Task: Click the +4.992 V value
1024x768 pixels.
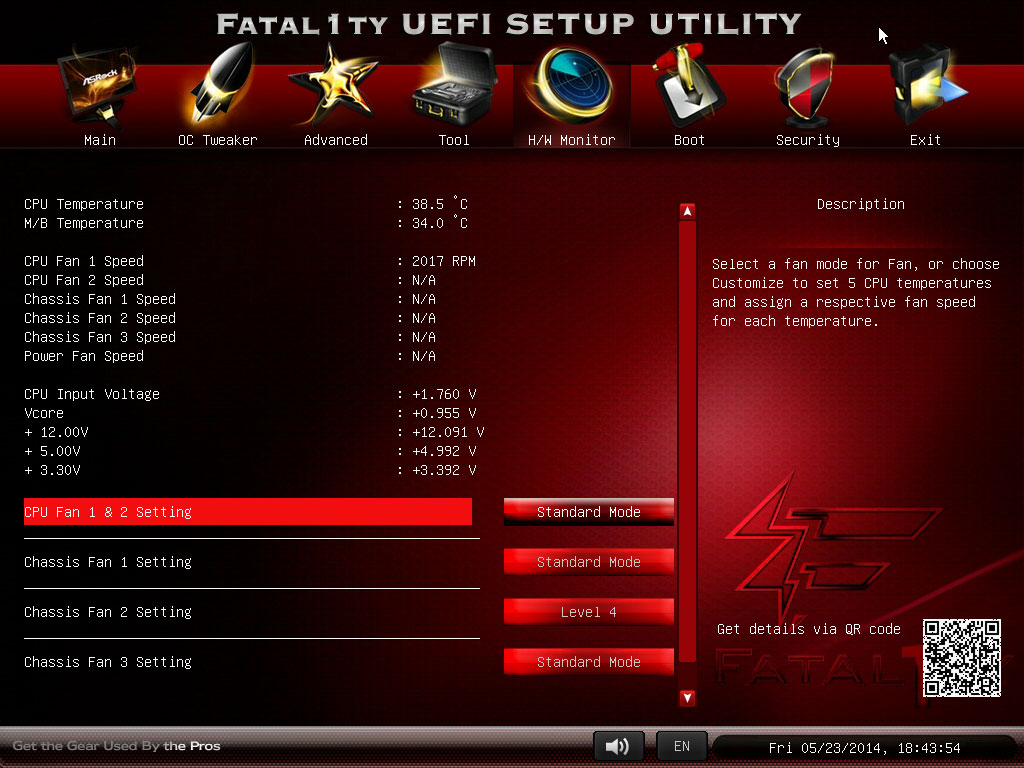Action: [444, 451]
